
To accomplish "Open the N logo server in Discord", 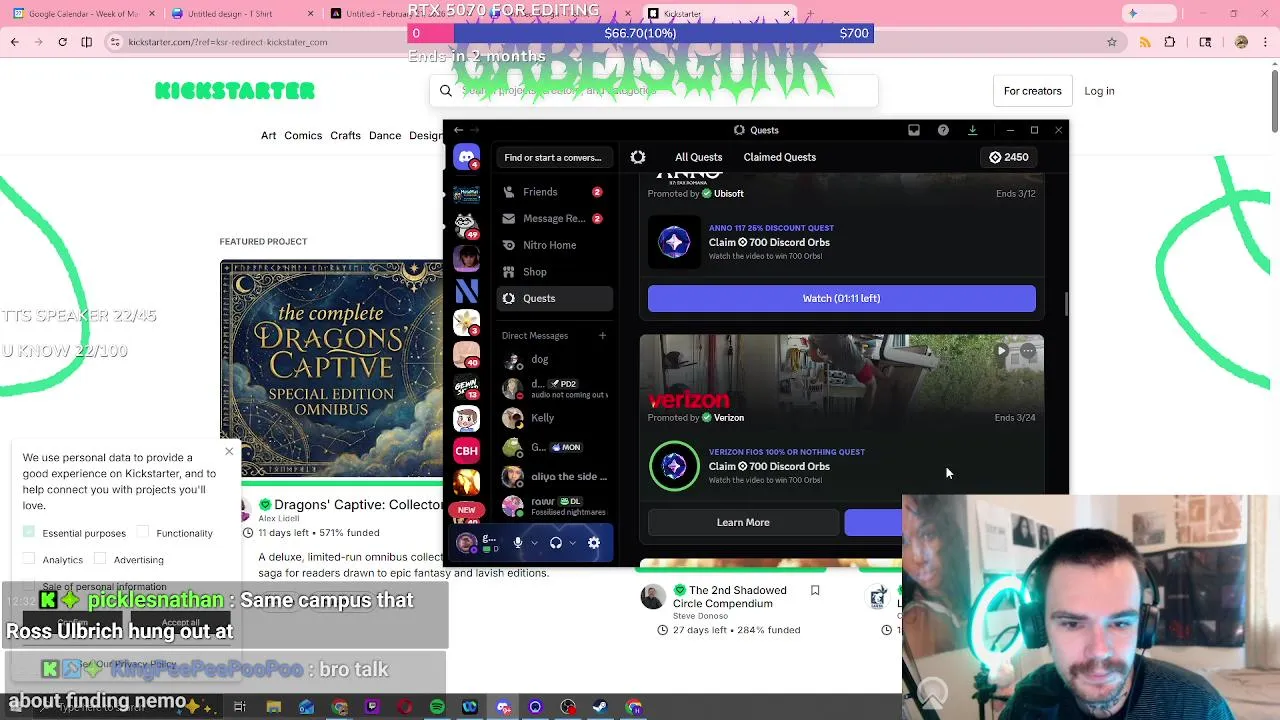I will tap(466, 291).
